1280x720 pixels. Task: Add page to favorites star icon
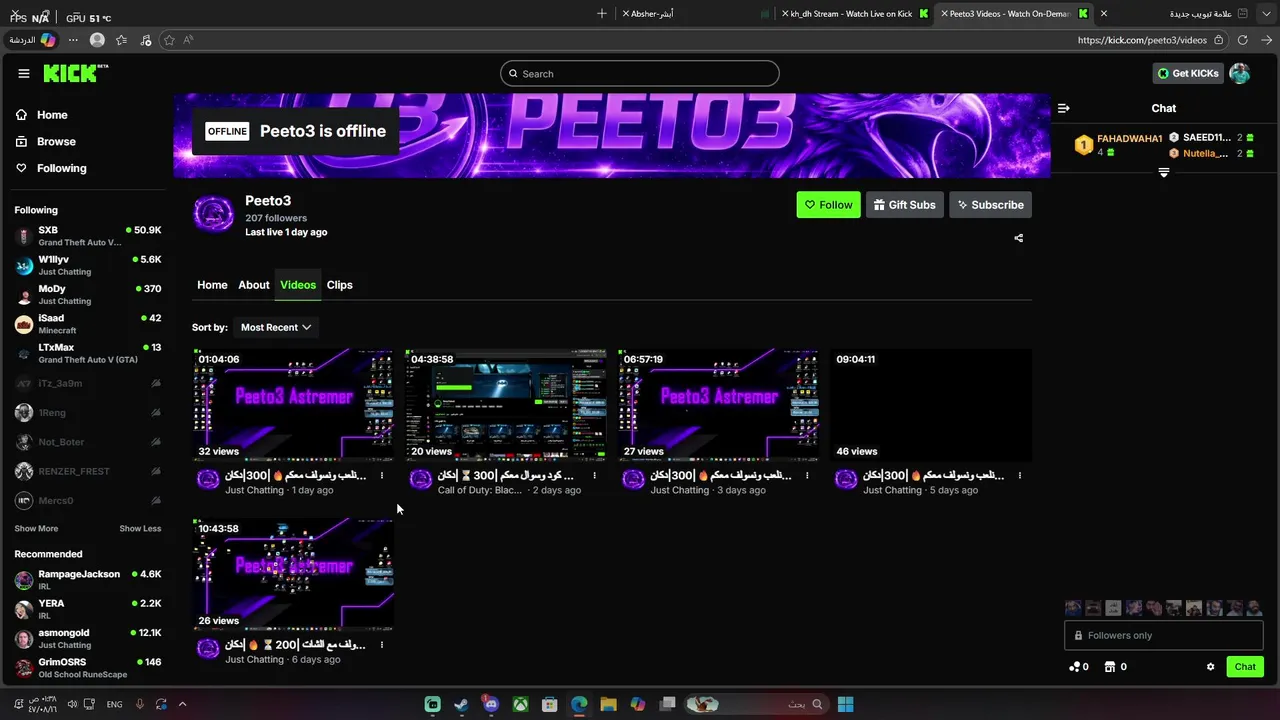[169, 40]
